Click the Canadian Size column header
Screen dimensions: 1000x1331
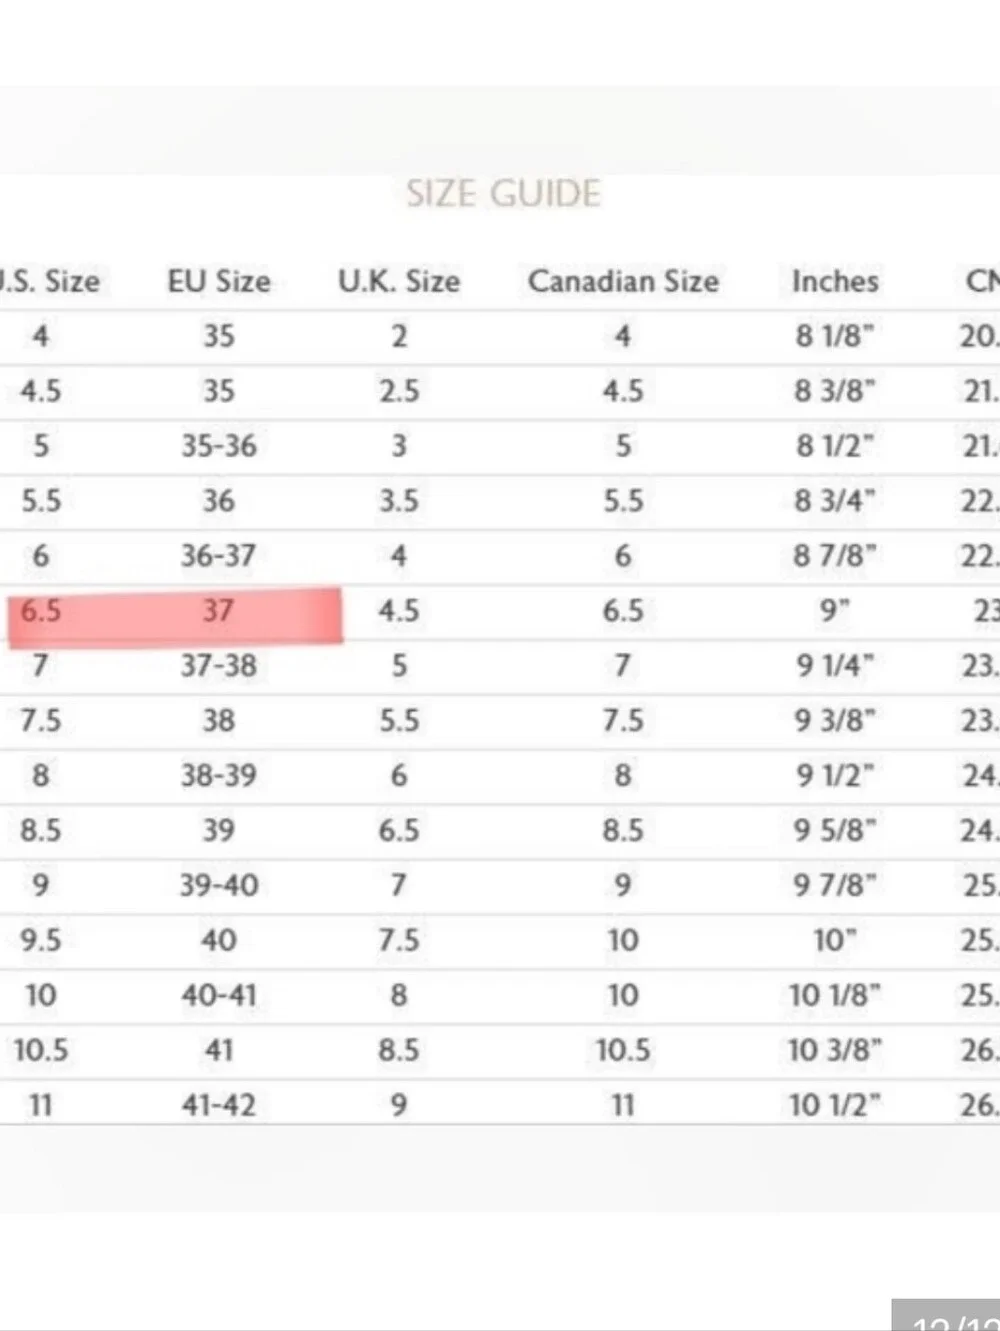623,281
